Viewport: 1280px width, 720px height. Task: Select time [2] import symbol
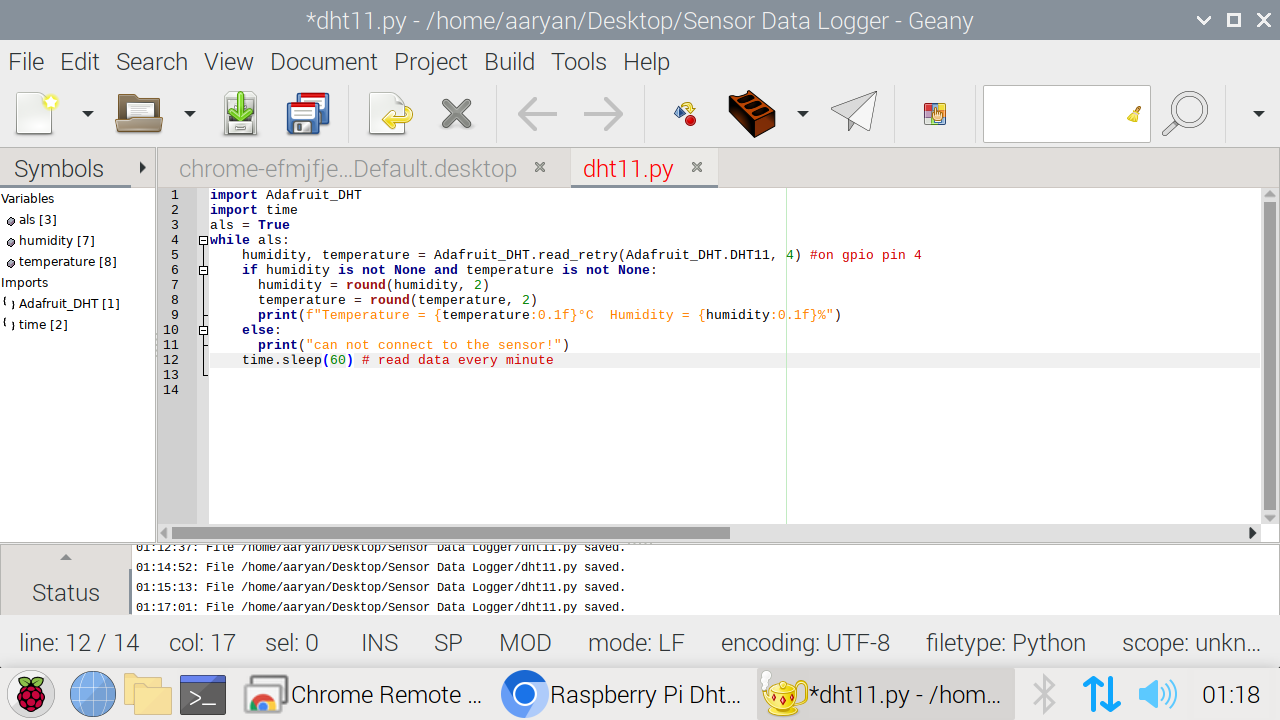pos(43,325)
